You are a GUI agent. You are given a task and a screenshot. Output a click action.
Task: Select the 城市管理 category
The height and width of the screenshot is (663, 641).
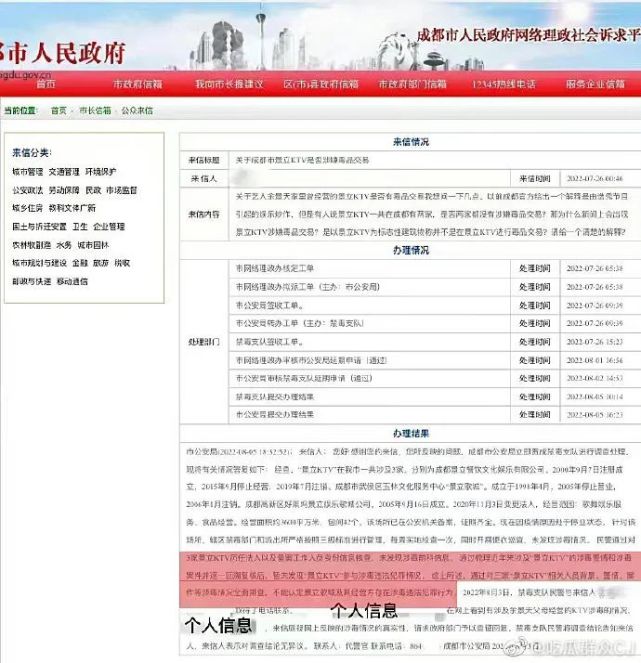tap(28, 172)
